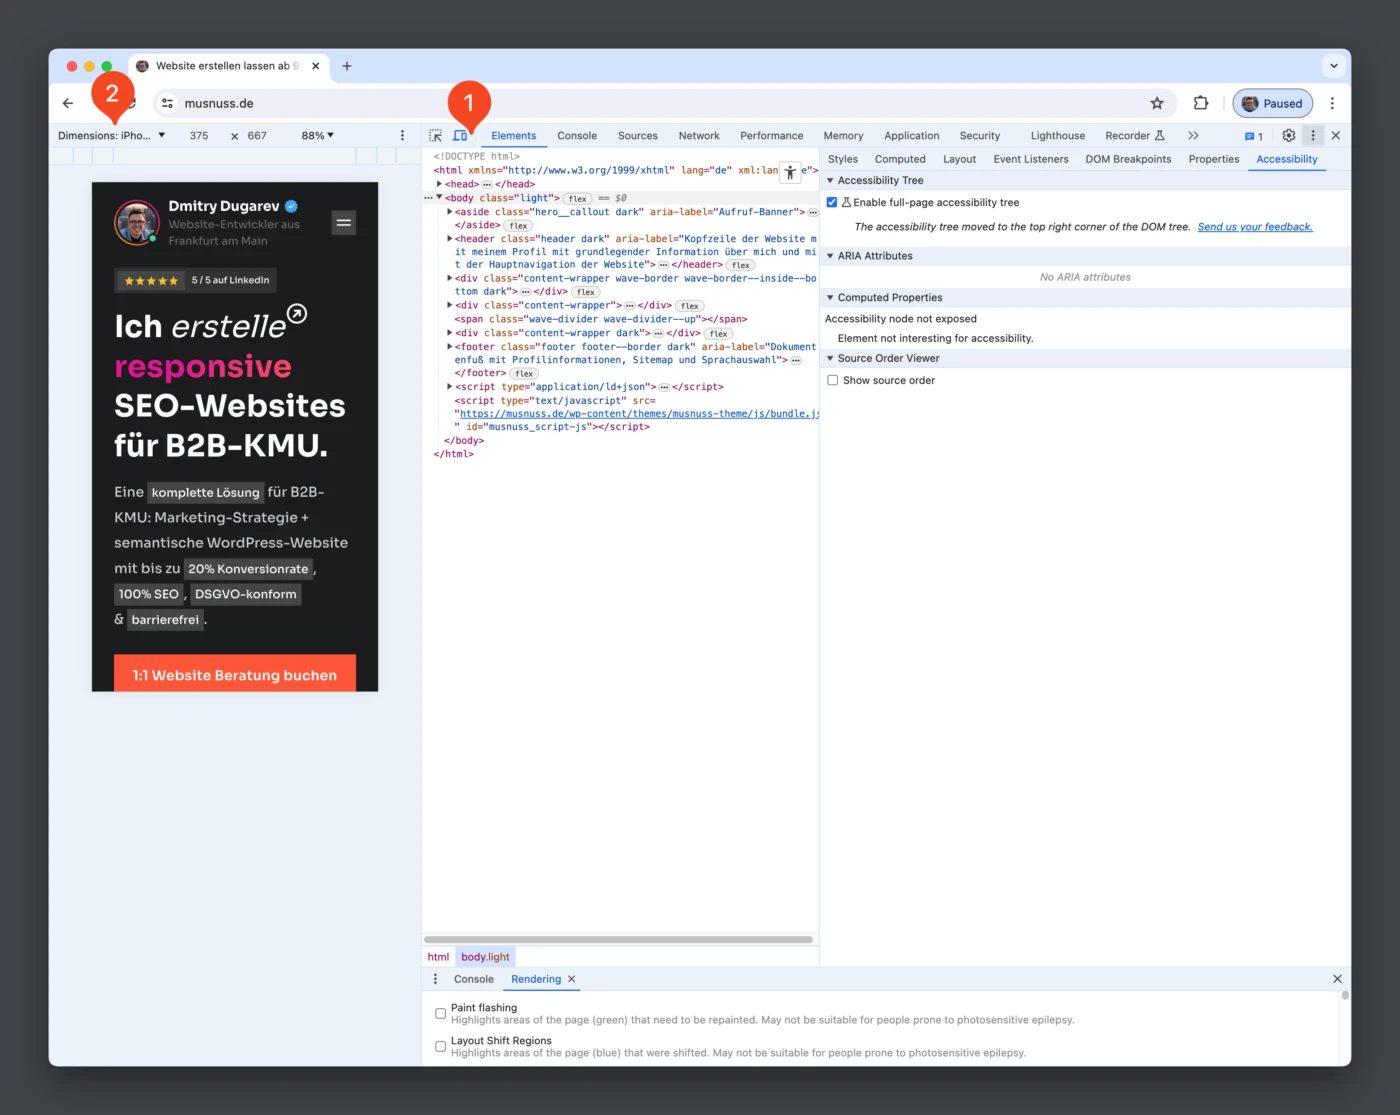View site information icon beside musnuss.de

[167, 103]
